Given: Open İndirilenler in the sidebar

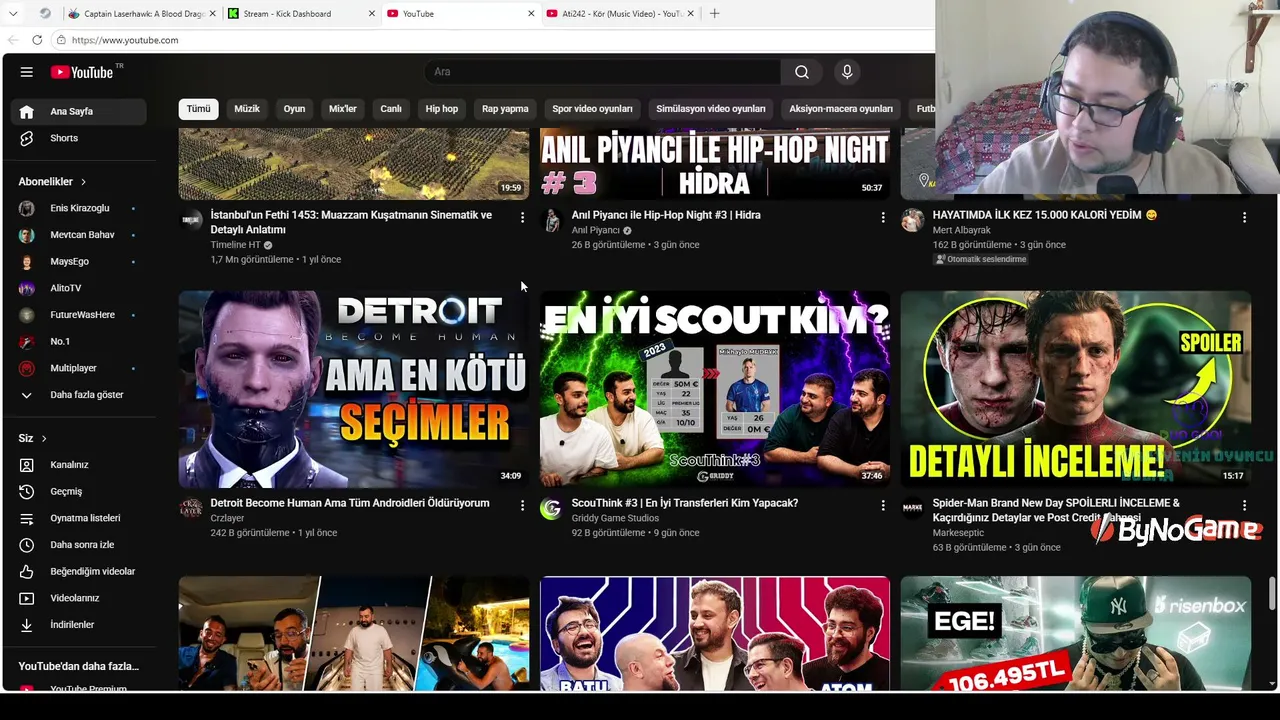Looking at the screenshot, I should (79, 625).
